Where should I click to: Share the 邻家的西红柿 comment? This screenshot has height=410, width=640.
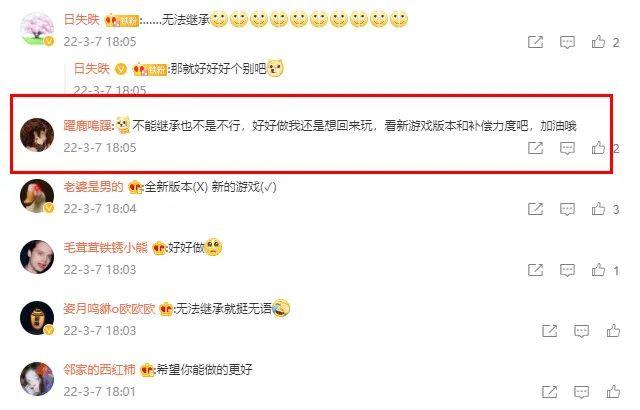tap(550, 392)
